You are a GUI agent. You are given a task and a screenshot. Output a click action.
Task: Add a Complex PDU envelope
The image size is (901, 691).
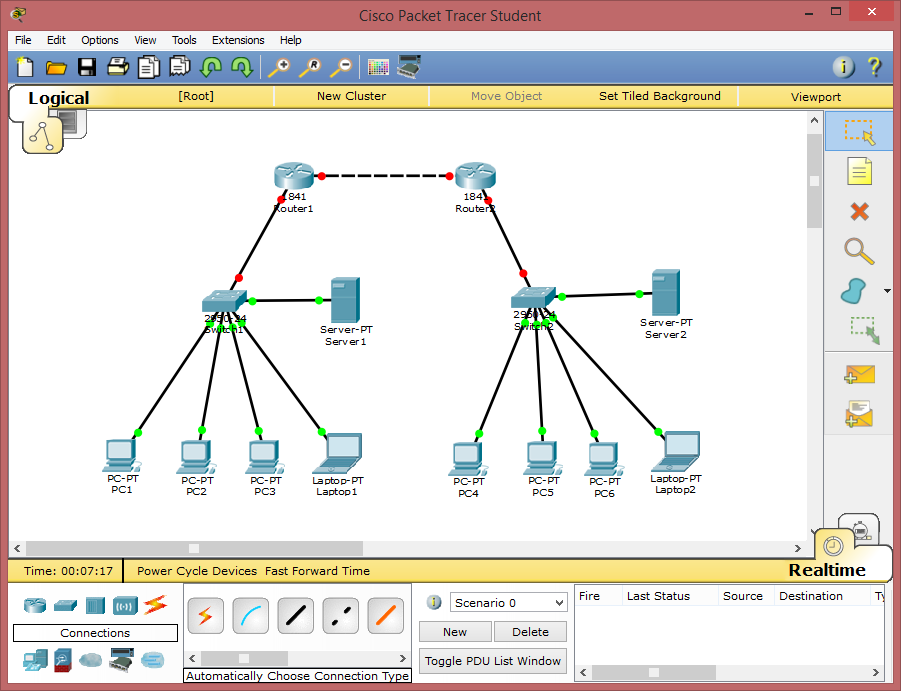(x=860, y=414)
